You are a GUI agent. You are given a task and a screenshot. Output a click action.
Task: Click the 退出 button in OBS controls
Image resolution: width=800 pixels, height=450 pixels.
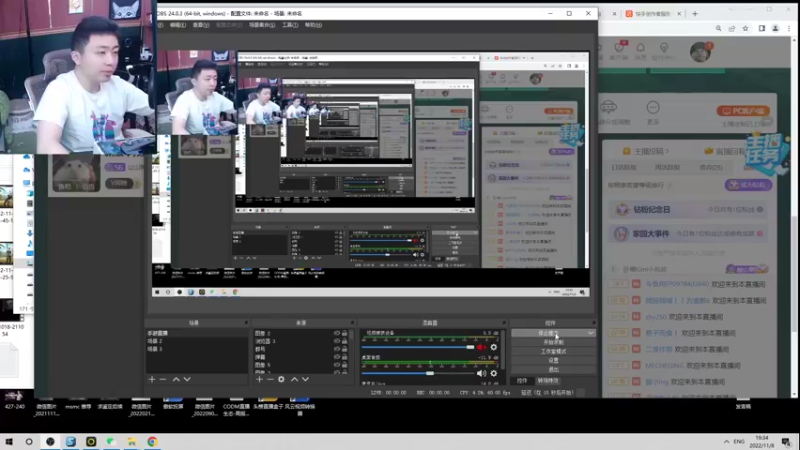click(553, 370)
